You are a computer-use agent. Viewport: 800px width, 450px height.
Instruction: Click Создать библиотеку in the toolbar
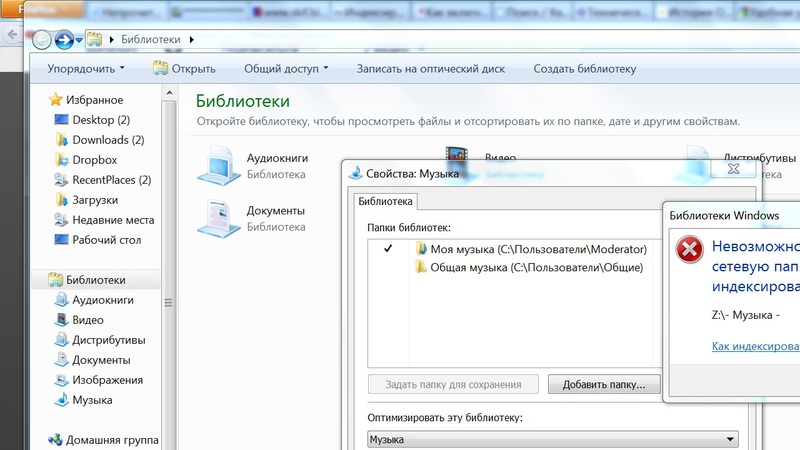(x=585, y=68)
